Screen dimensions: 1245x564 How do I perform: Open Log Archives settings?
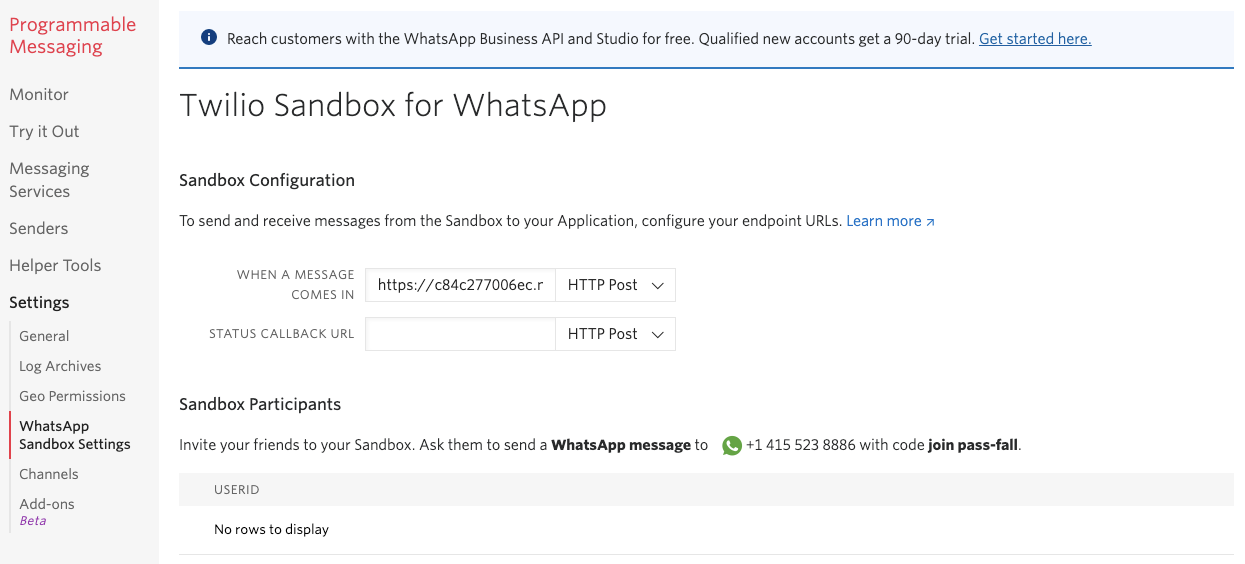click(60, 366)
